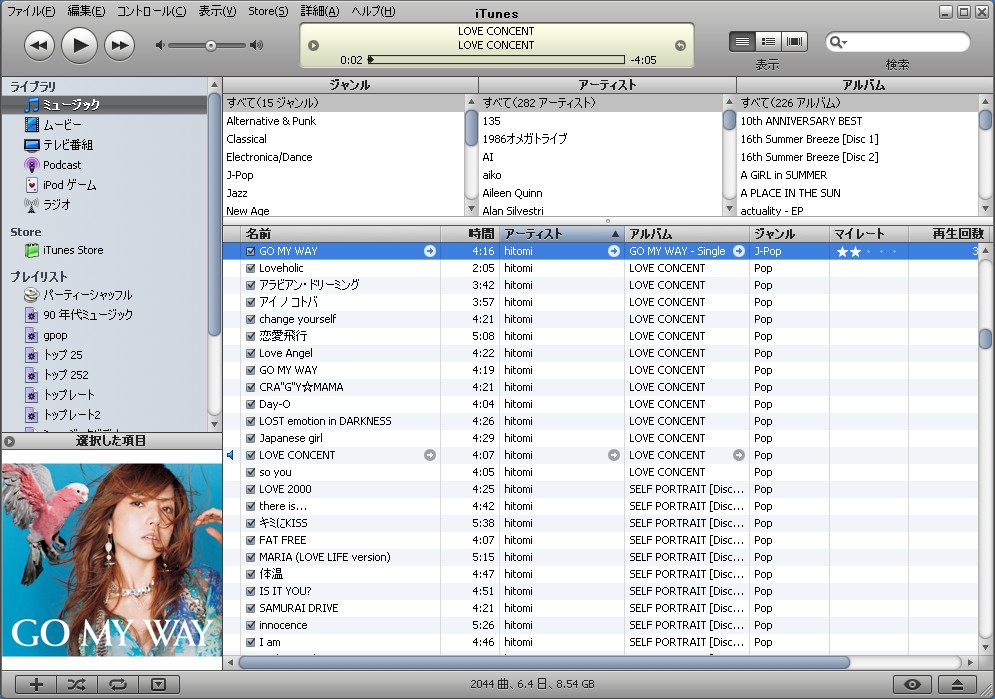Select the album grouped view button
Viewport: 995px width, 699px height.
click(768, 42)
